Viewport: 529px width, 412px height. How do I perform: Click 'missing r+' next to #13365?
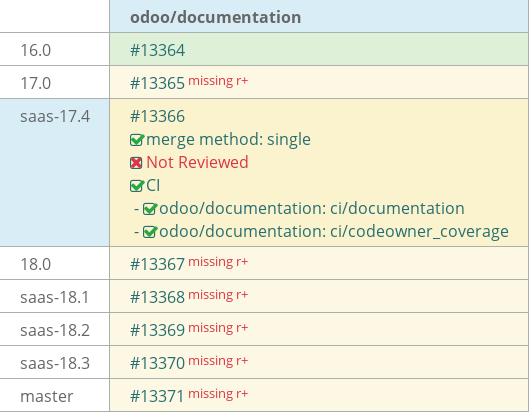click(218, 81)
